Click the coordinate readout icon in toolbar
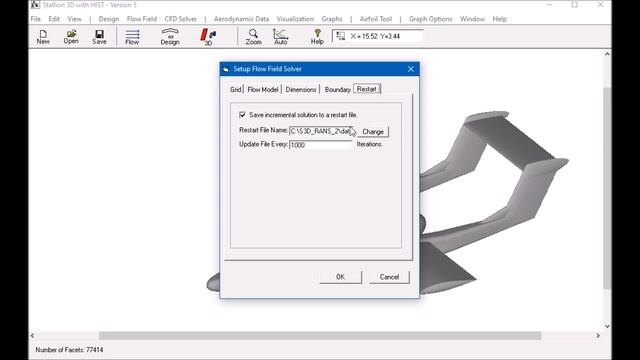 (x=340, y=36)
